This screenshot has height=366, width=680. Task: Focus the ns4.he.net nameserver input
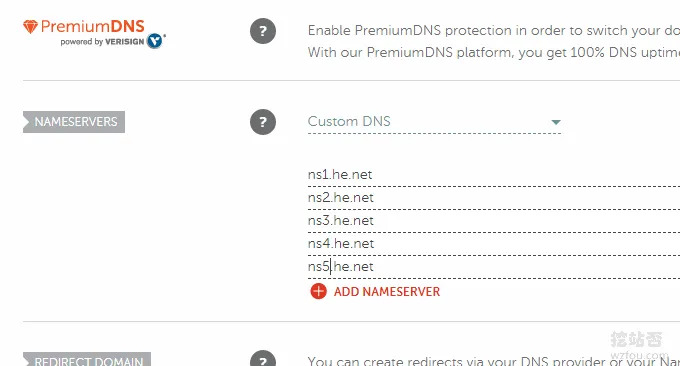click(x=494, y=244)
